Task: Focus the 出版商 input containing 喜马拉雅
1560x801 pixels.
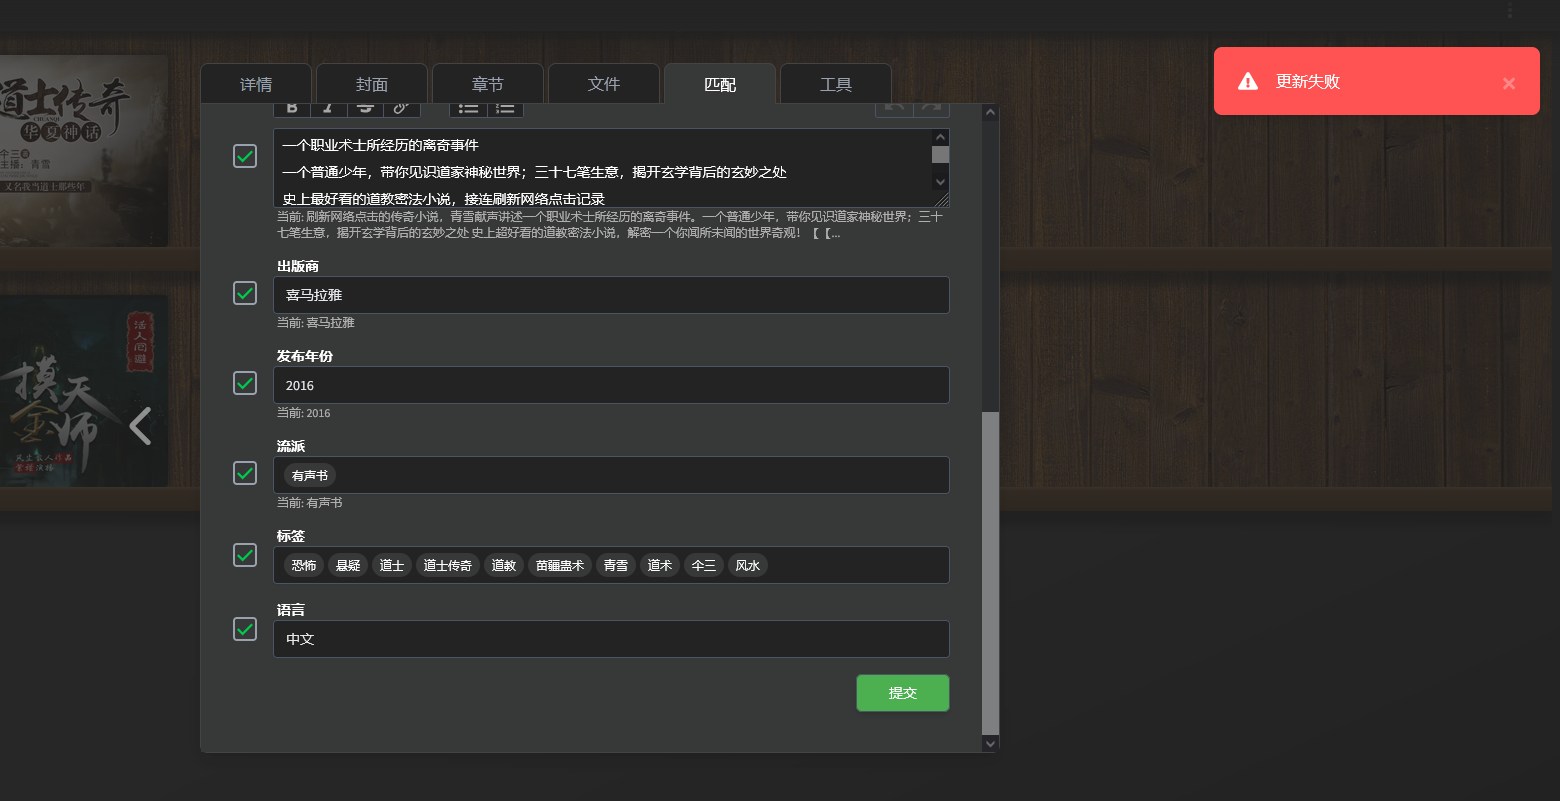Action: click(x=611, y=295)
